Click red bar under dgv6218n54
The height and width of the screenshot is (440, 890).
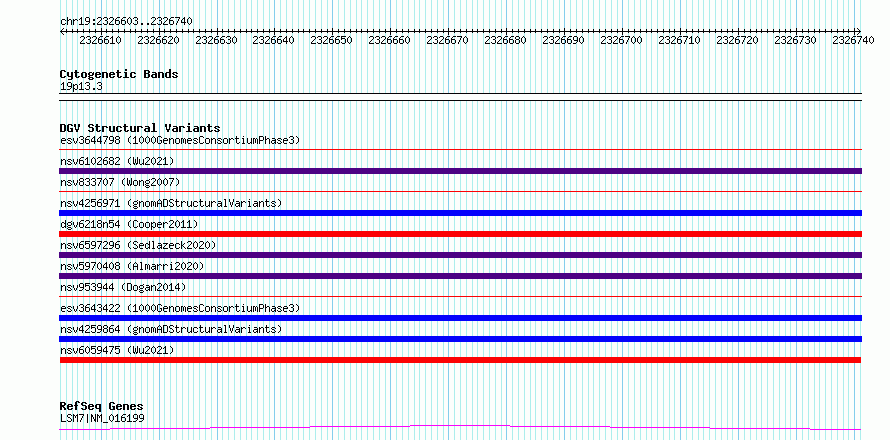(x=460, y=234)
